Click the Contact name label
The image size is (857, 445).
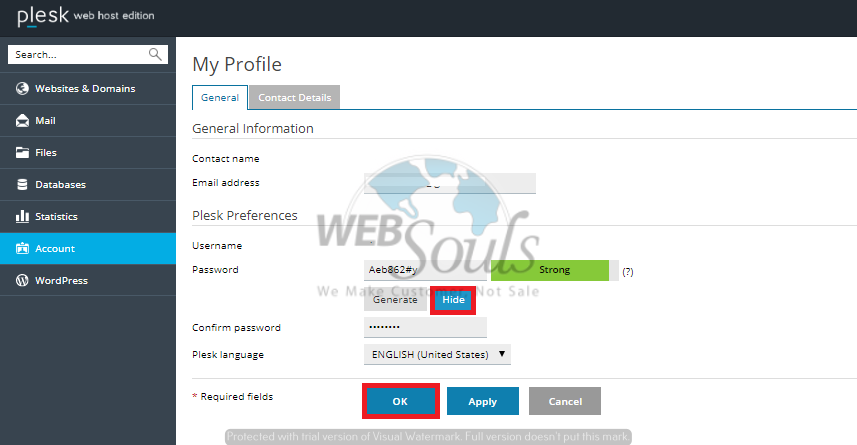pyautogui.click(x=226, y=159)
